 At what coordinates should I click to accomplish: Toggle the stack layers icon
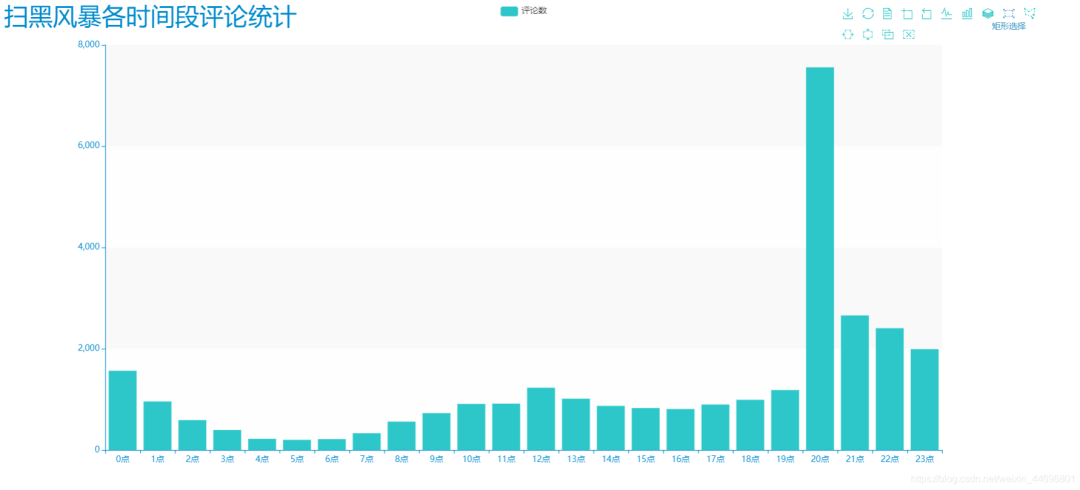pyautogui.click(x=988, y=13)
